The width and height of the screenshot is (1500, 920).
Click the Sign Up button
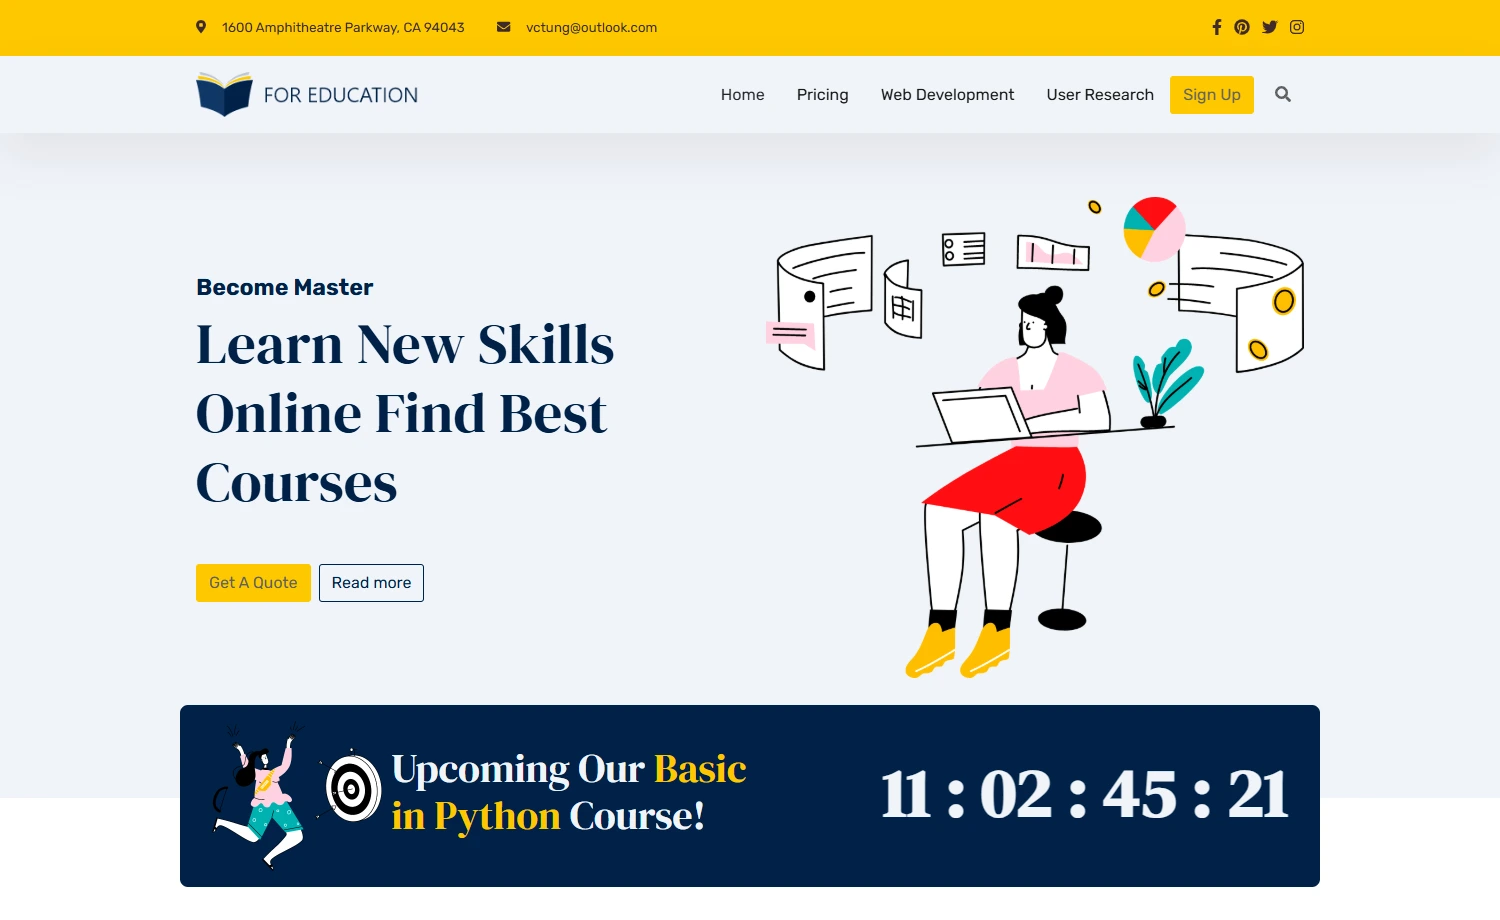coord(1212,95)
